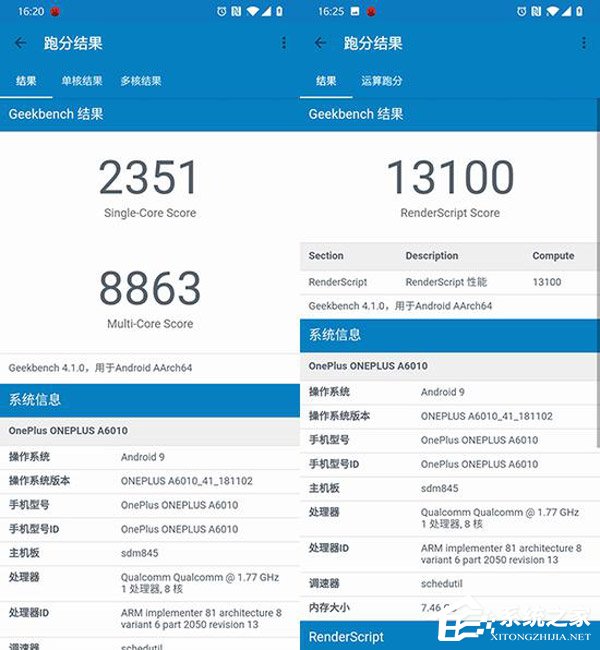Viewport: 600px width, 650px height.
Task: Select the 结果 tab in left screen
Action: coord(26,81)
